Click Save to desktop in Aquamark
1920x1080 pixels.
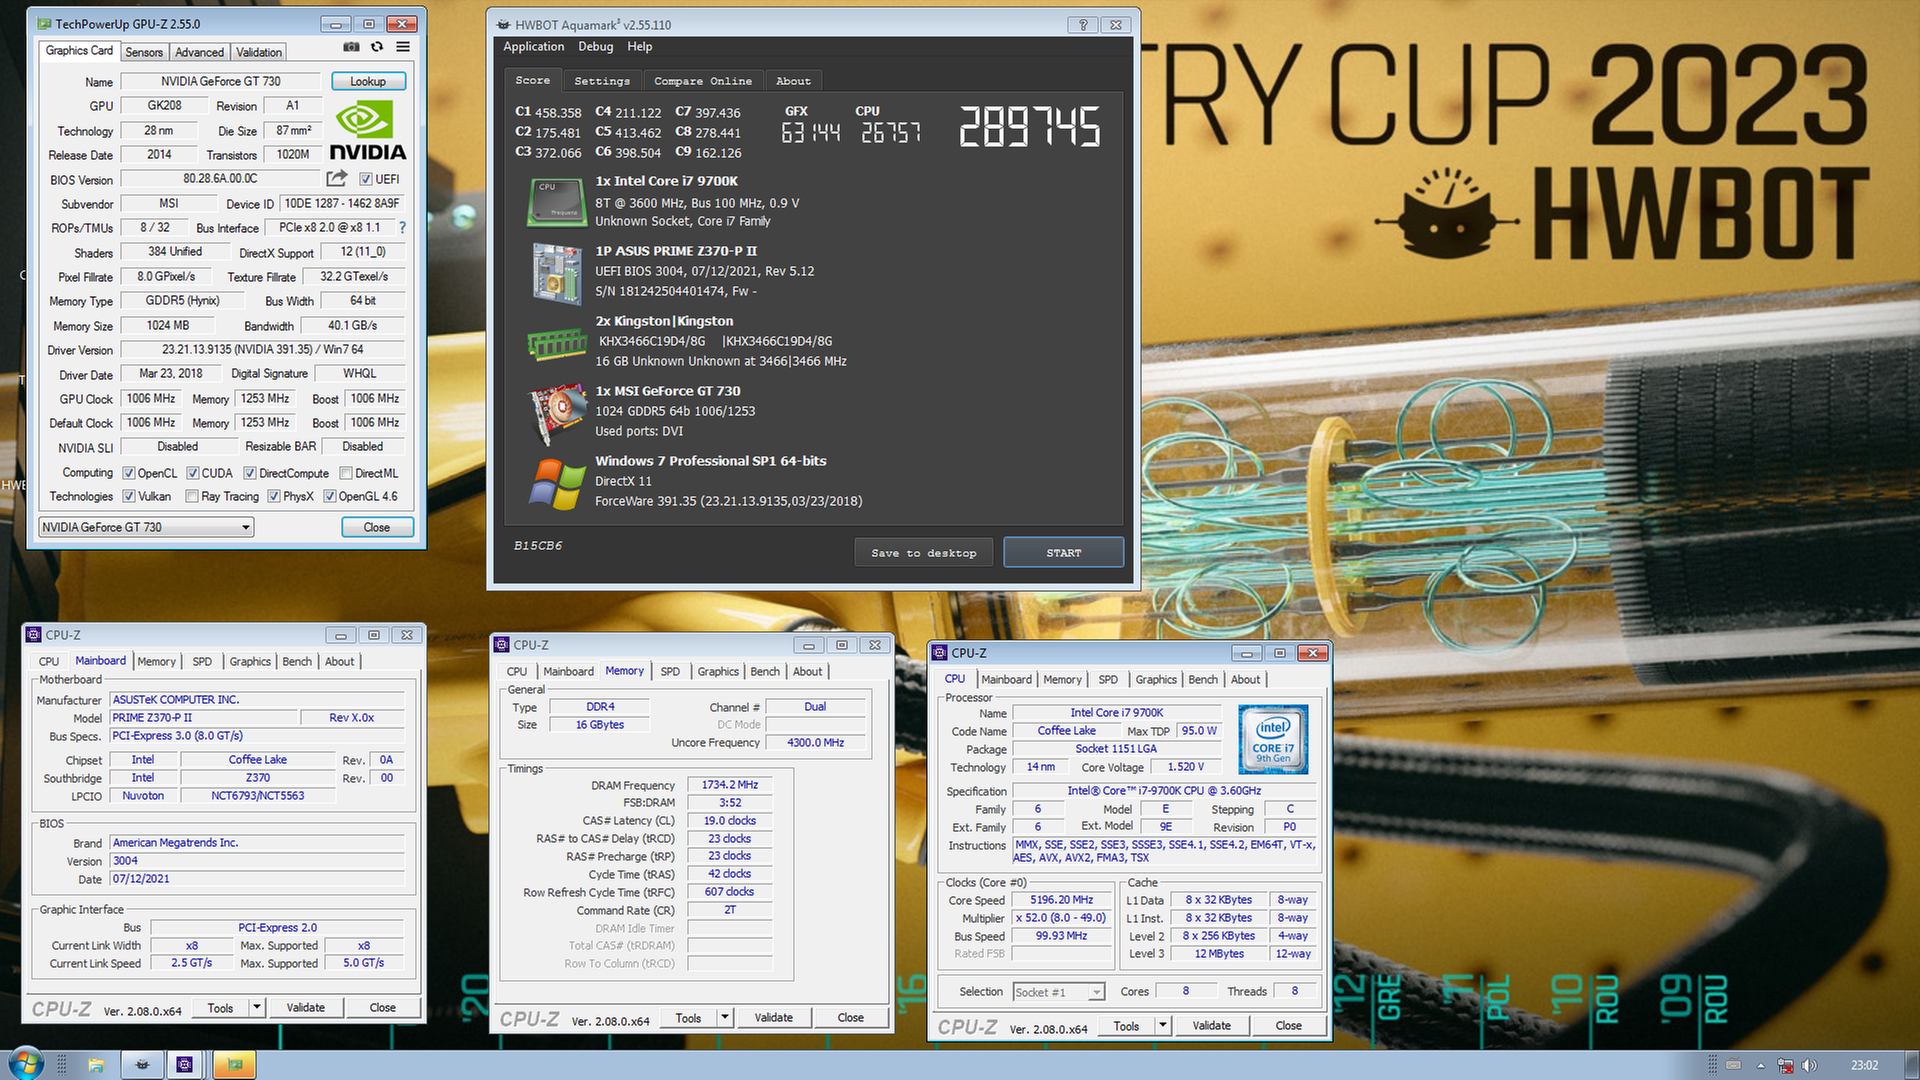[924, 553]
